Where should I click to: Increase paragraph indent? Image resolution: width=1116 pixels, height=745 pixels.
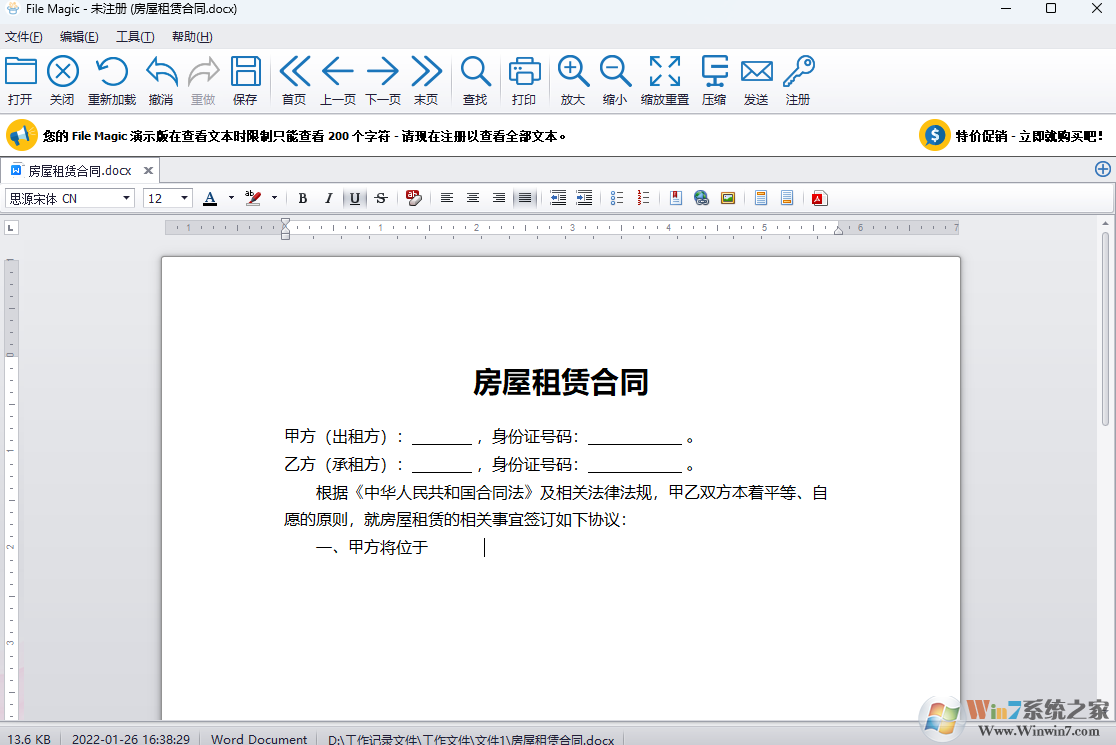[584, 198]
